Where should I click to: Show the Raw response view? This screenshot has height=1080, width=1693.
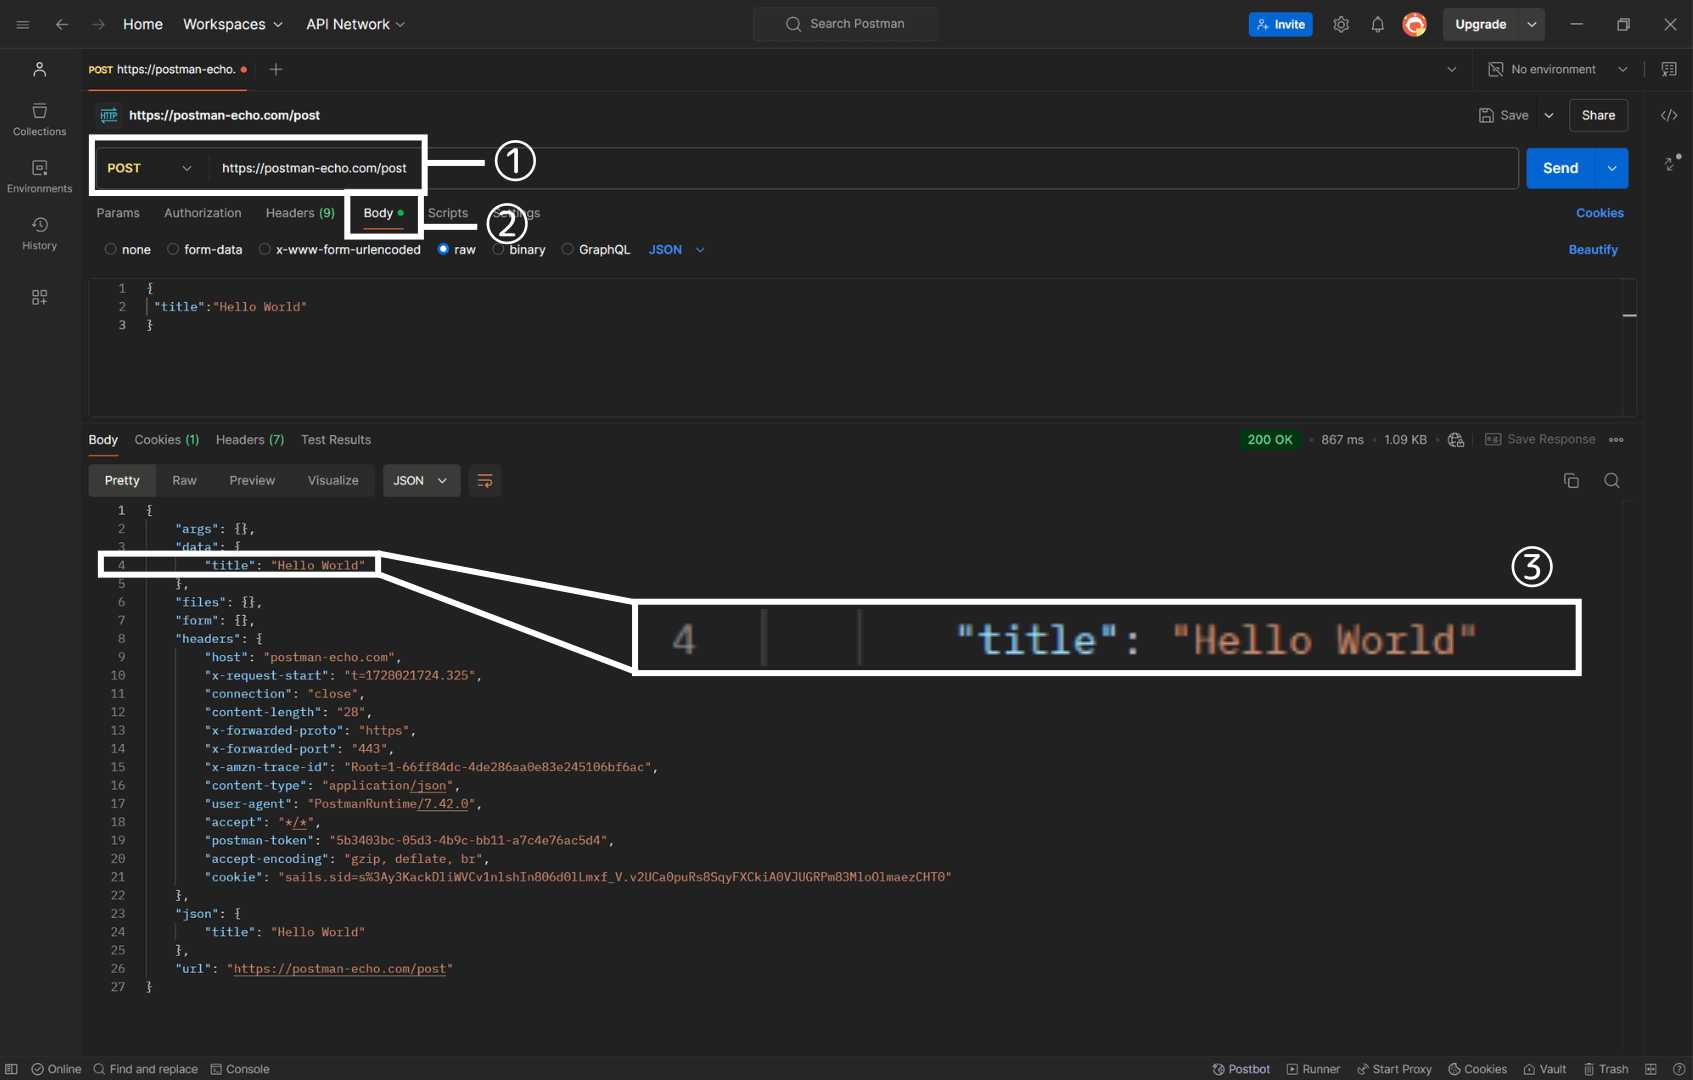pos(184,481)
